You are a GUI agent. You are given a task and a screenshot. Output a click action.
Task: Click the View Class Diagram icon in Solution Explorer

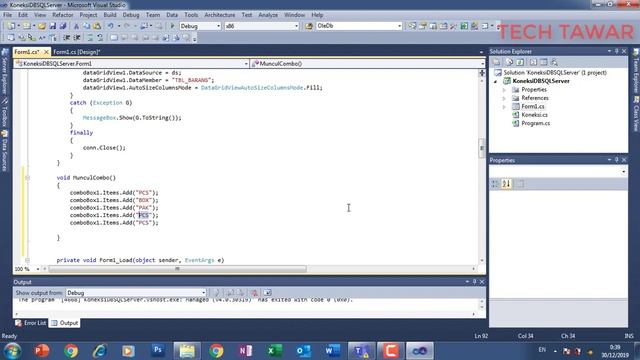pos(554,62)
